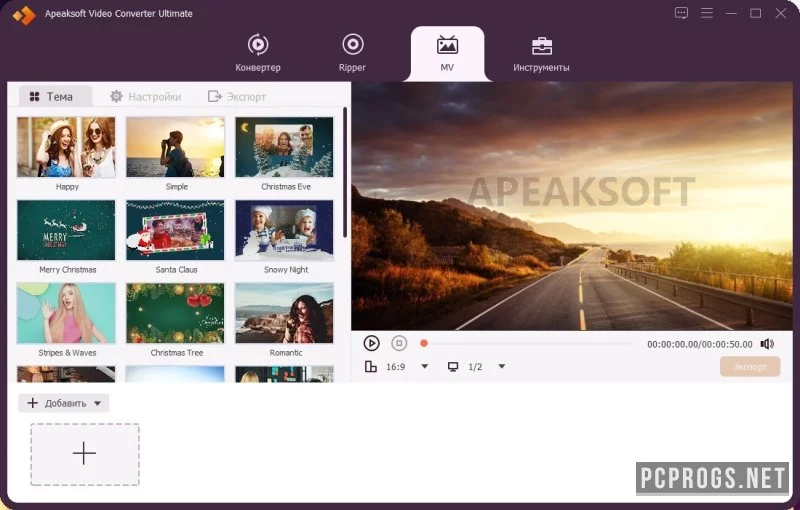Click the aspect ratio icon

pyautogui.click(x=371, y=367)
